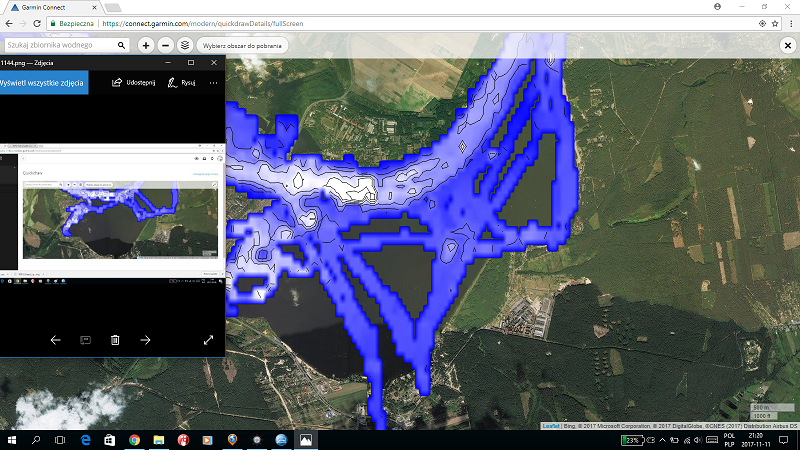The width and height of the screenshot is (800, 450).
Task: Open Task View on the taskbar
Action: pos(60,439)
